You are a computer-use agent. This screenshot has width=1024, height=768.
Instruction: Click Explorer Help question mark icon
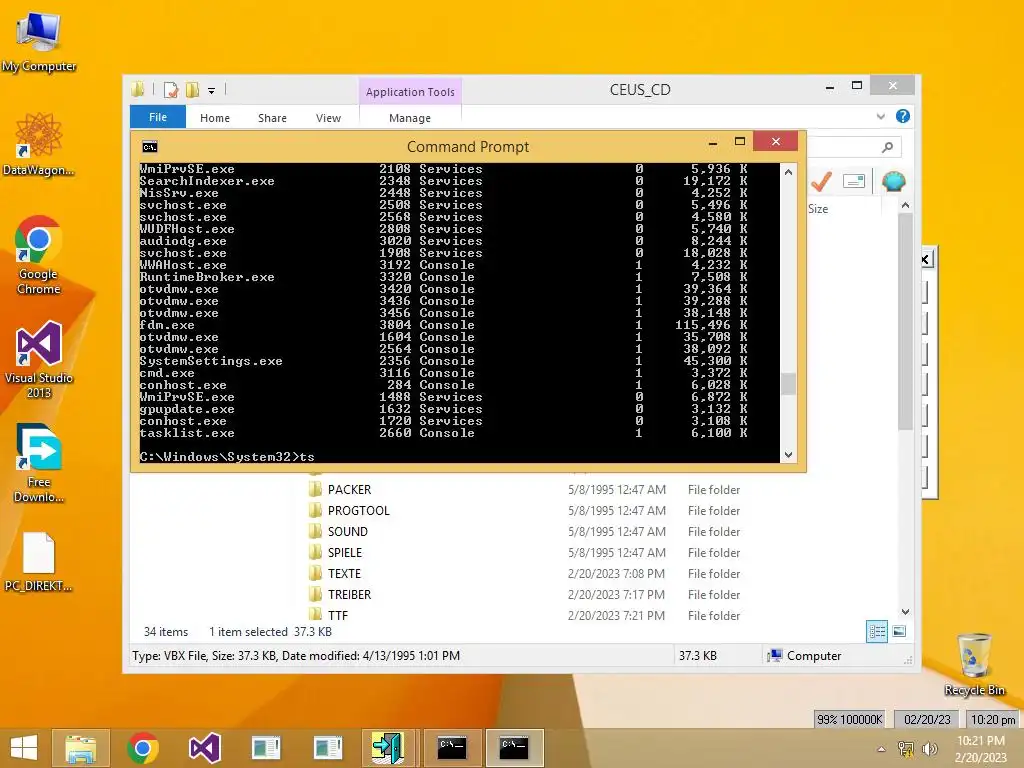(903, 116)
